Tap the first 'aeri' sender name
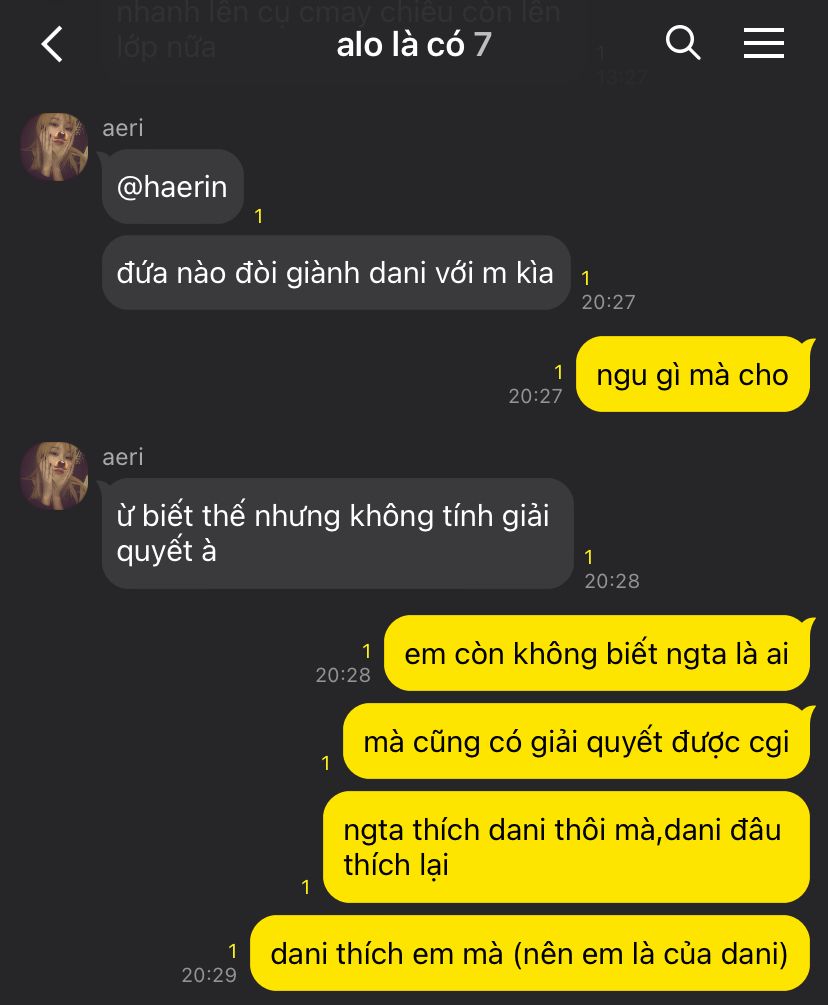 [x=122, y=128]
